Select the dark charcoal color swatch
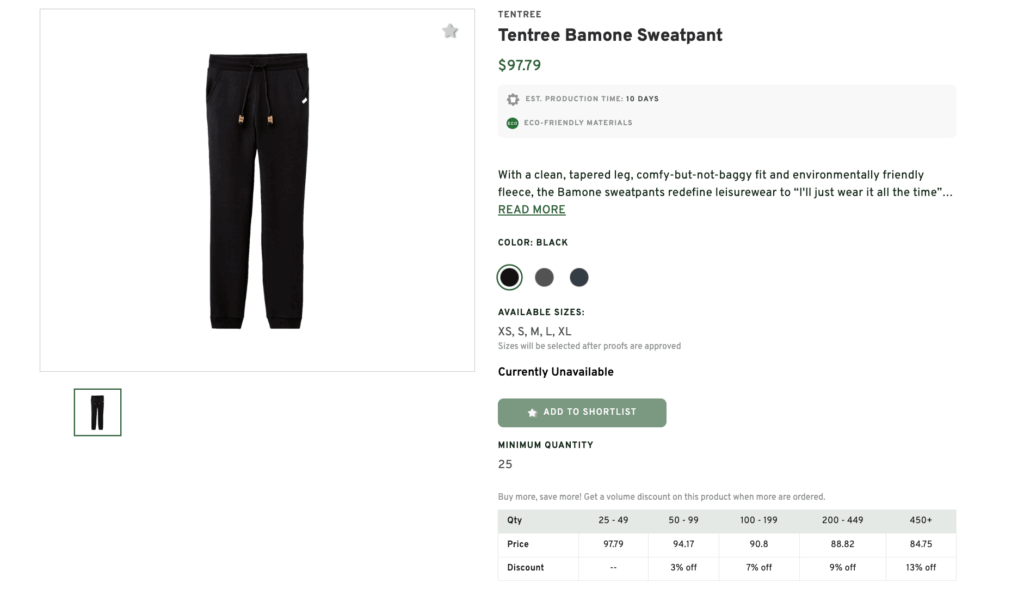 pyautogui.click(x=579, y=277)
